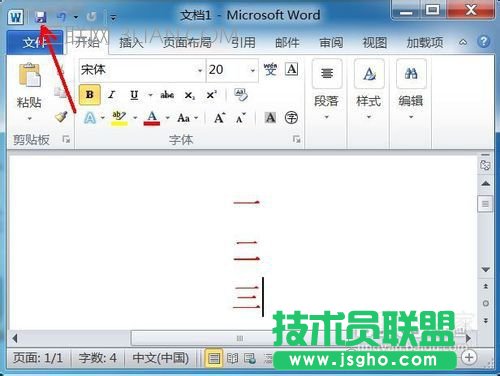Switch to the 邮件 Mailings tab
This screenshot has height=376, width=500.
287,42
